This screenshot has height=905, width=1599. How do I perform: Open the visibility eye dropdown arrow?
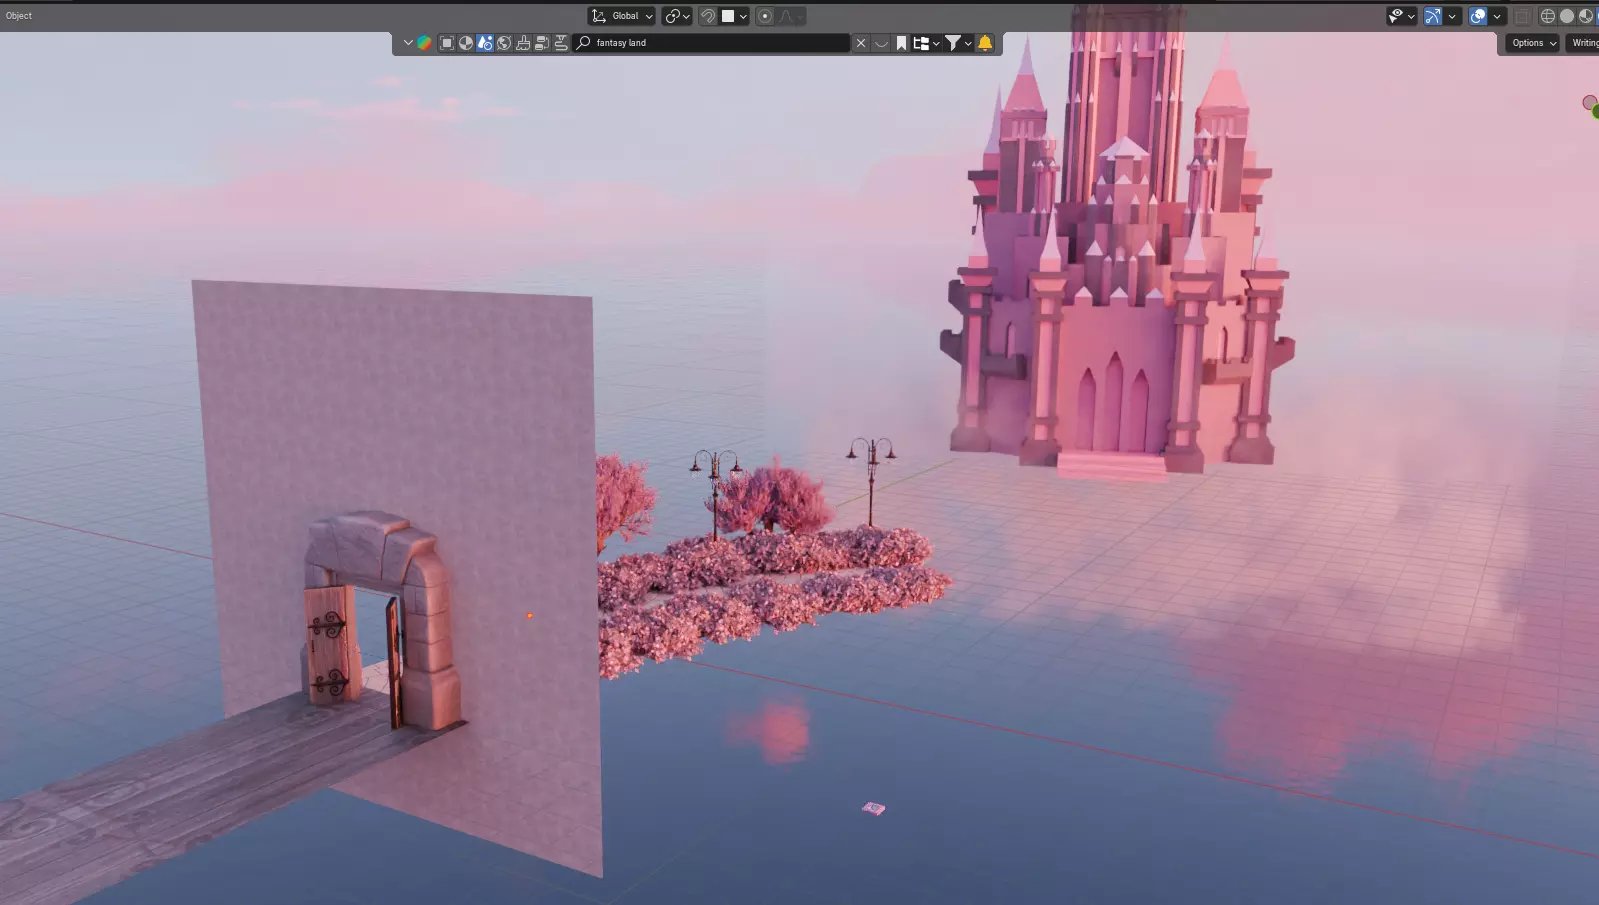1411,16
